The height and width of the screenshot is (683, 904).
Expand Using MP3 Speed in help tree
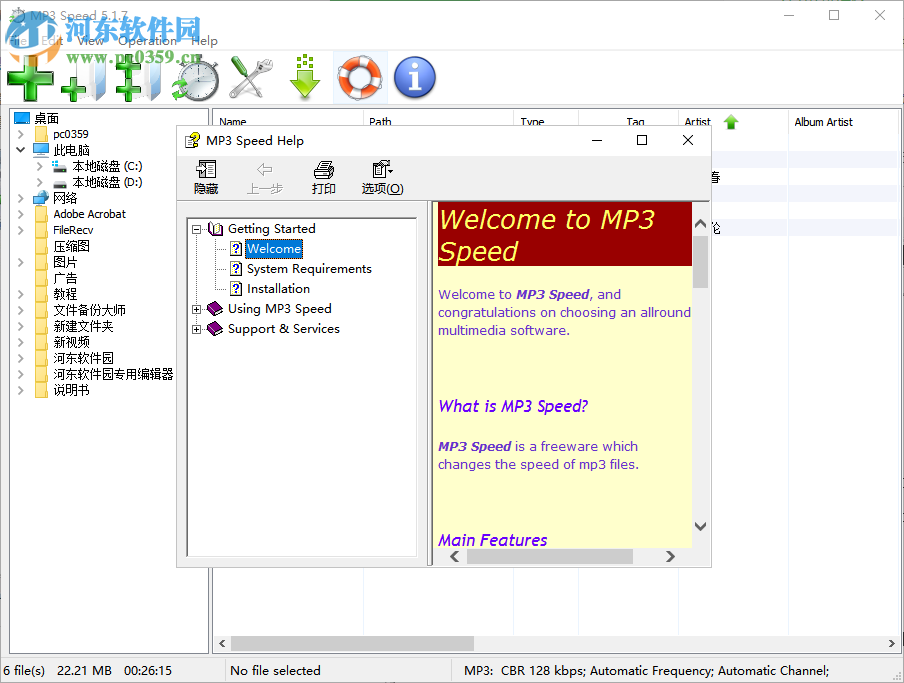196,309
